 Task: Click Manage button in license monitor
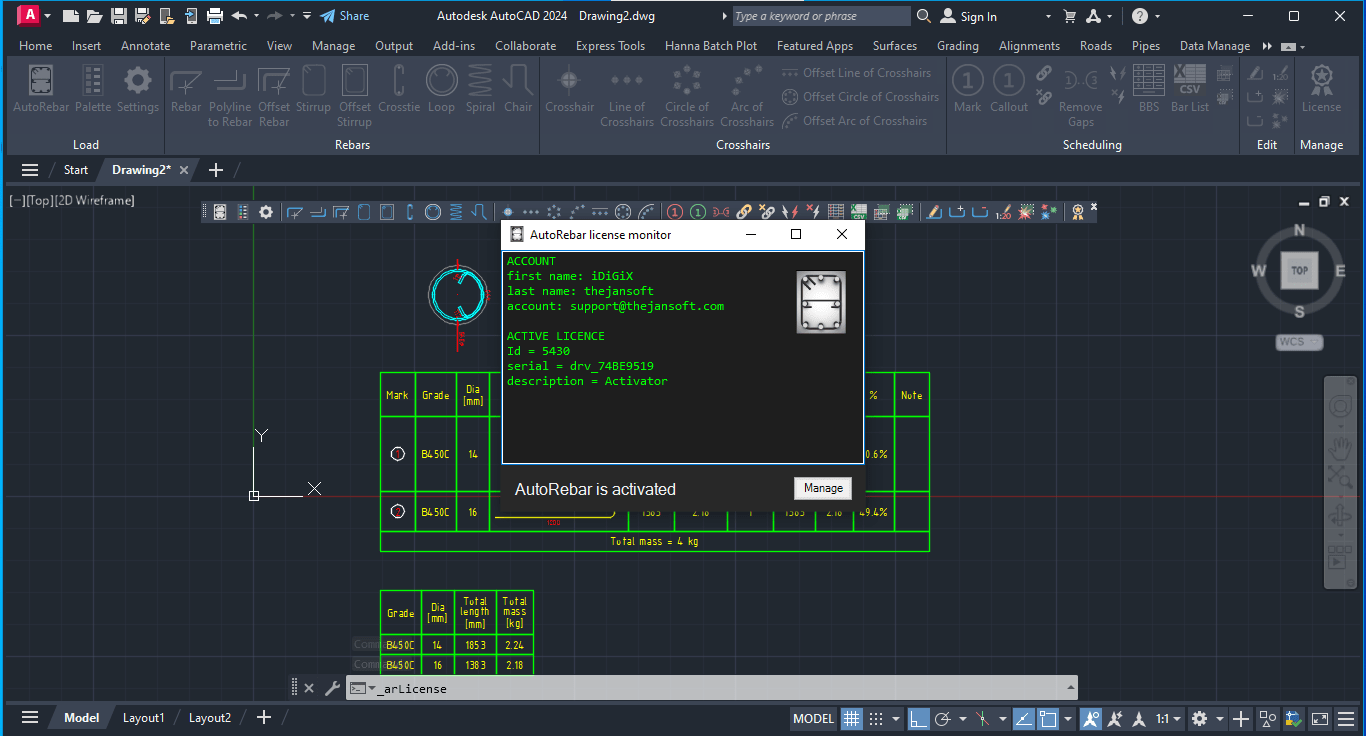point(823,488)
